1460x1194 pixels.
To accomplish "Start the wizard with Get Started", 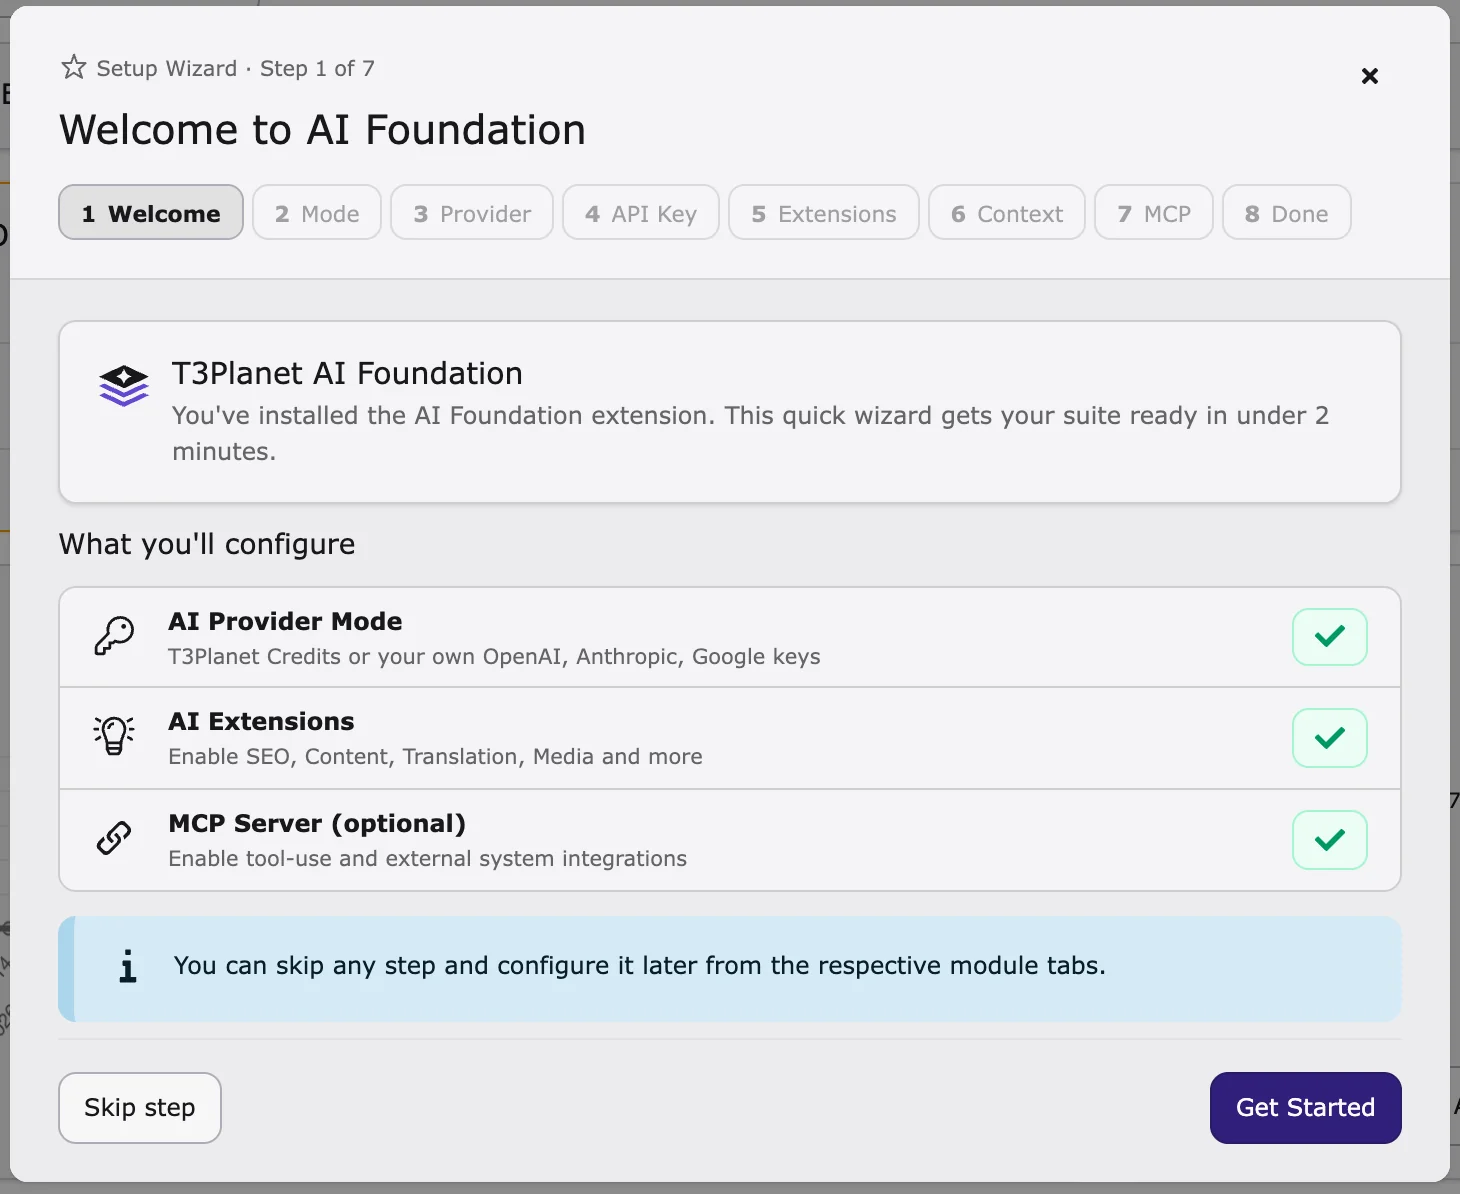I will pos(1306,1108).
